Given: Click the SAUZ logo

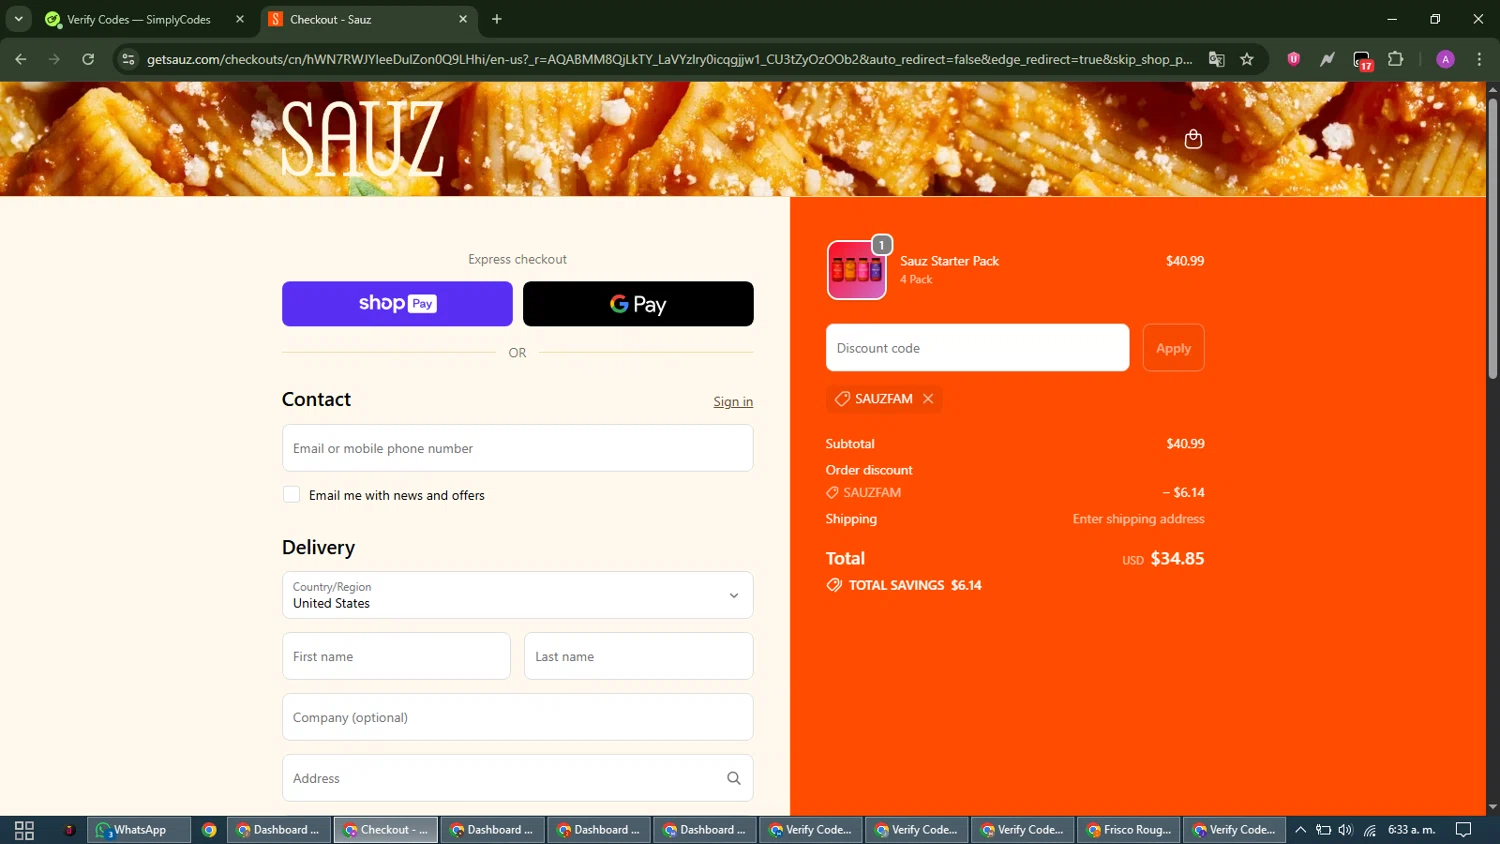Looking at the screenshot, I should [362, 139].
